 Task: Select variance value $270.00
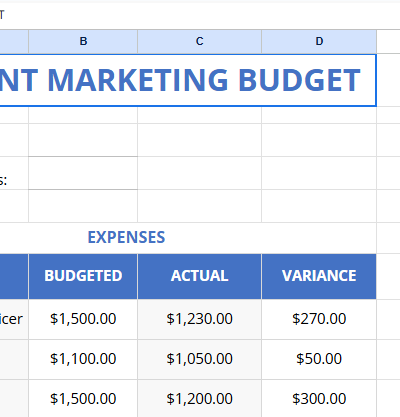(x=319, y=319)
